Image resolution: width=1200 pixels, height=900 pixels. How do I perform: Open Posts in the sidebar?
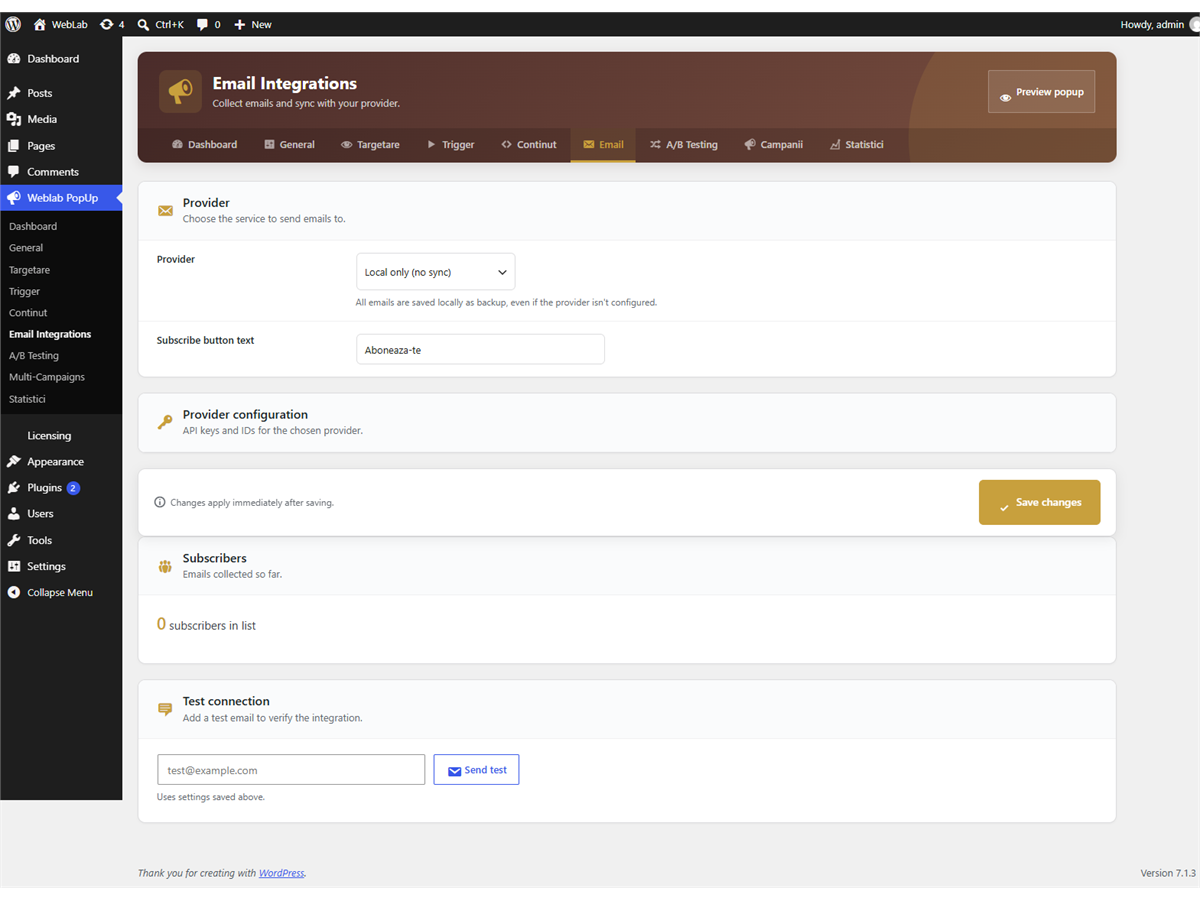point(61,93)
